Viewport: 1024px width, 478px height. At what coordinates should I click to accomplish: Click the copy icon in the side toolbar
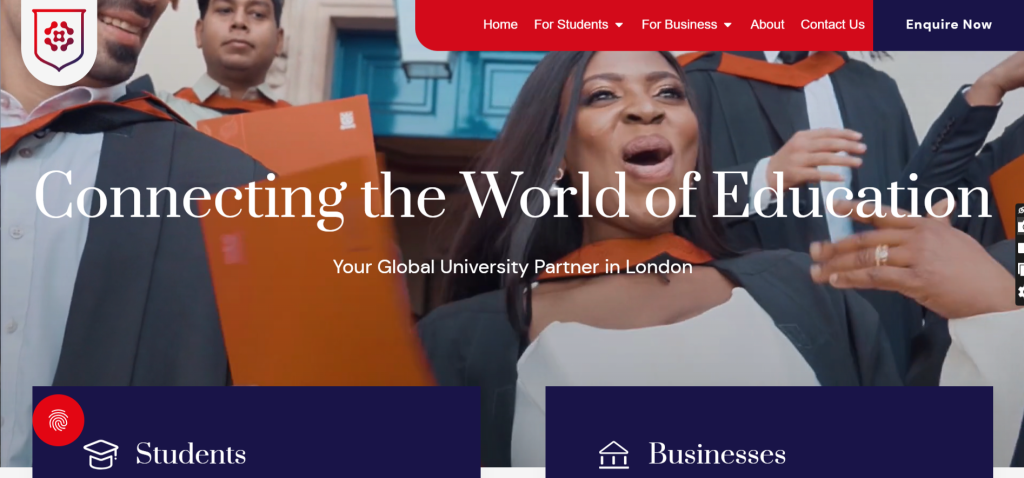[x=1021, y=269]
